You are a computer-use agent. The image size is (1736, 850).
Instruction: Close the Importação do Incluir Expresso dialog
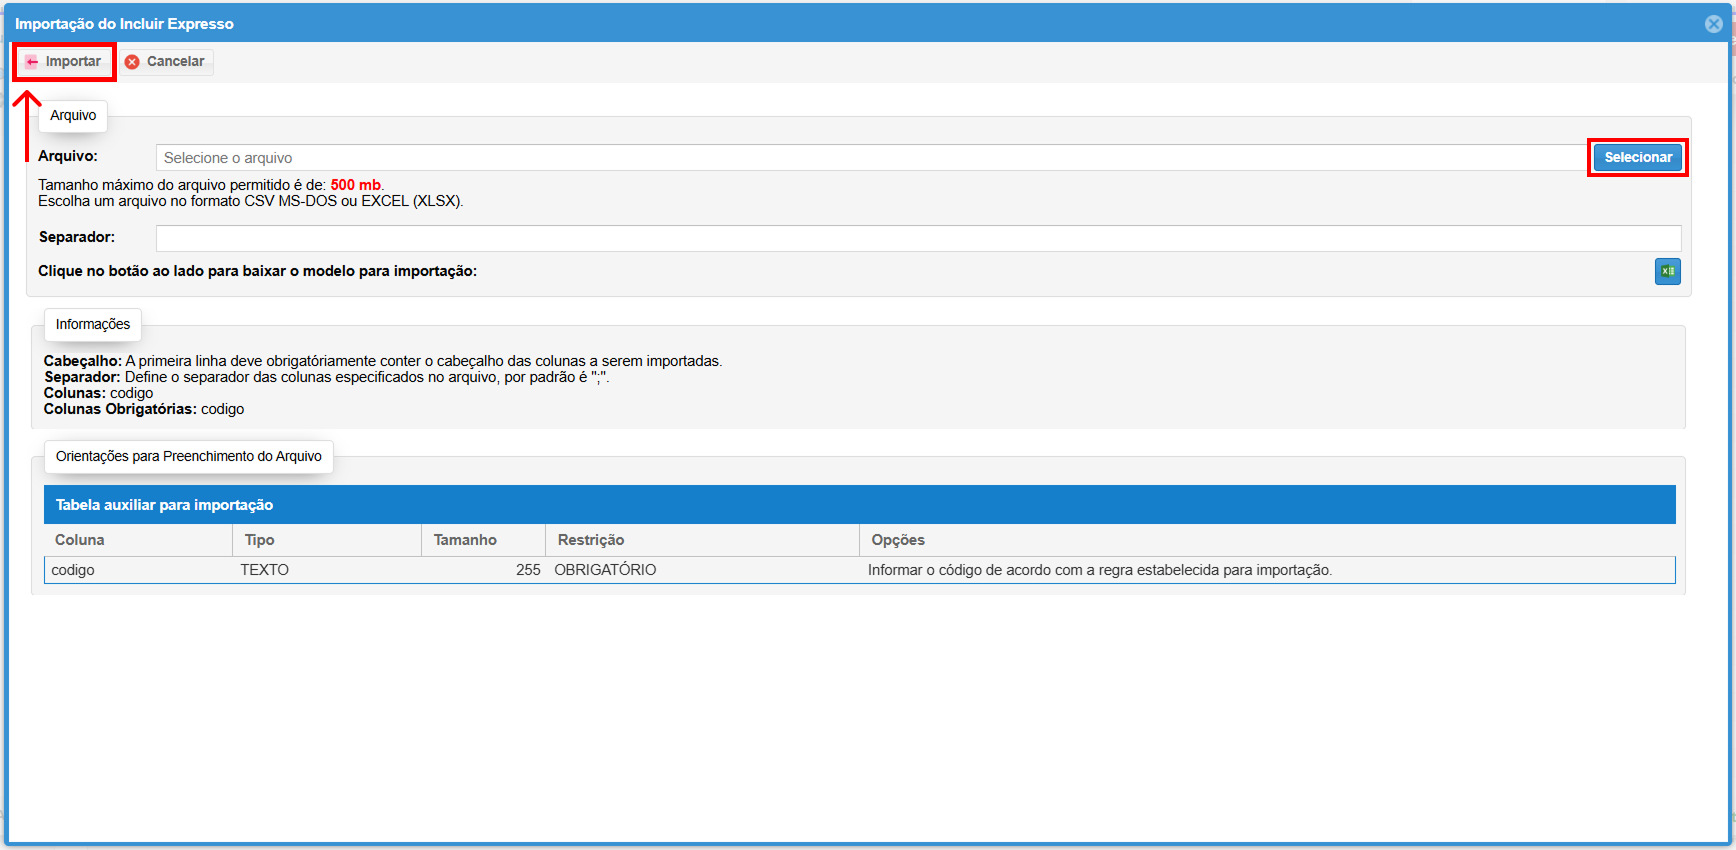[x=1713, y=24]
